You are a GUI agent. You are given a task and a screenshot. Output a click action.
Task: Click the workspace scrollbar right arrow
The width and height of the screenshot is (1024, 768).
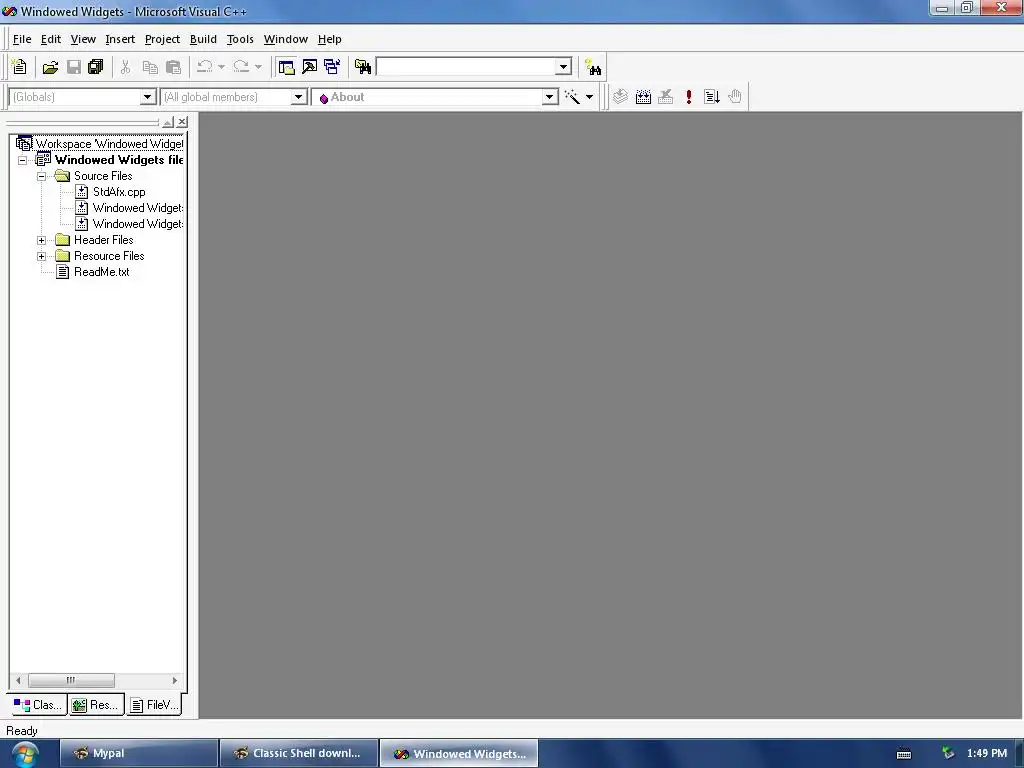click(174, 680)
